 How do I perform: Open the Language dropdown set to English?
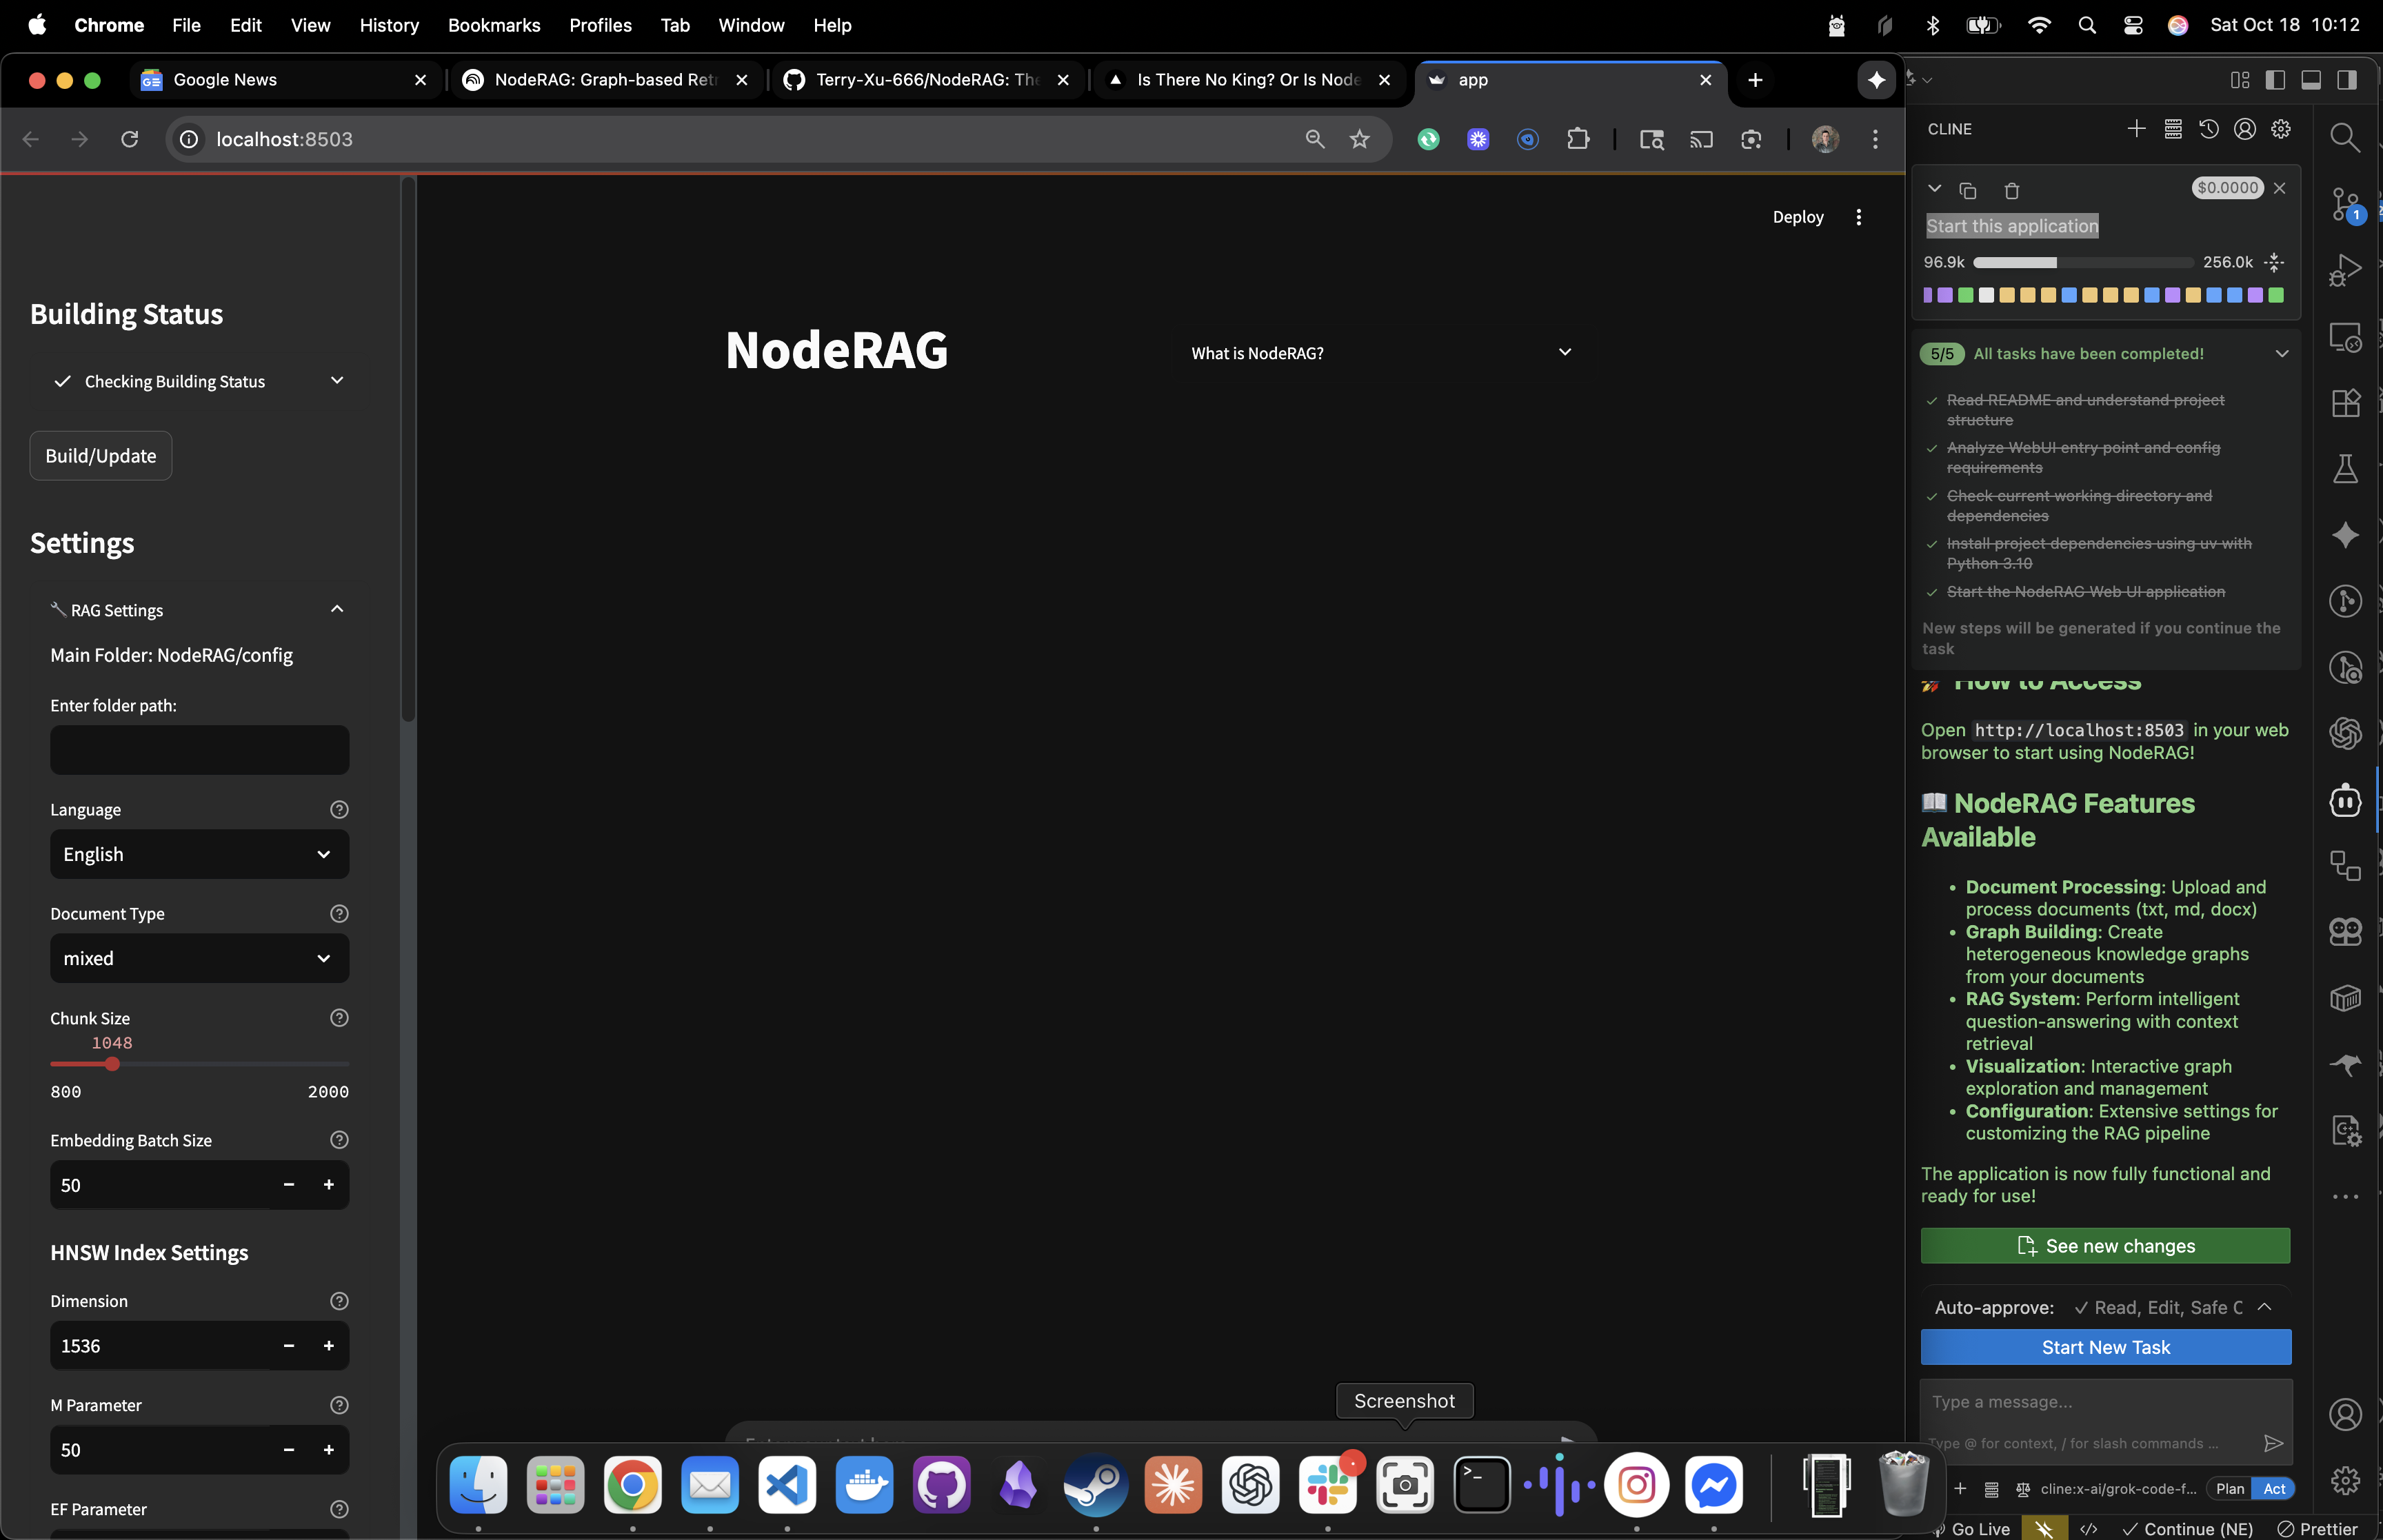pyautogui.click(x=199, y=854)
